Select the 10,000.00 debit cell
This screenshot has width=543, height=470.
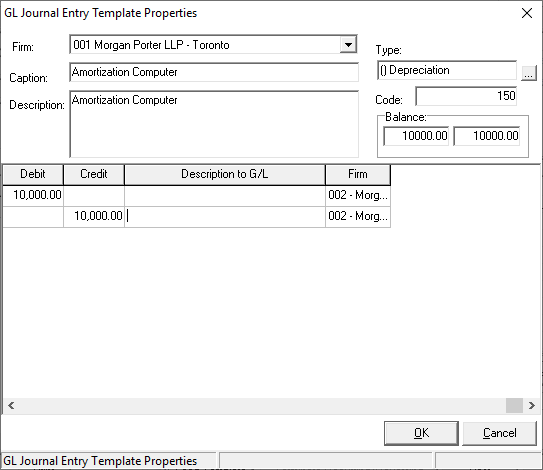click(x=33, y=195)
